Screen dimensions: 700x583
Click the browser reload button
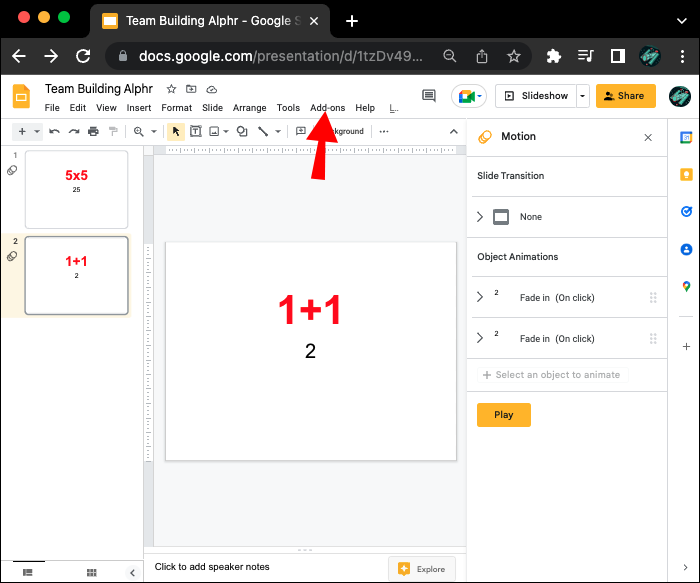point(83,56)
